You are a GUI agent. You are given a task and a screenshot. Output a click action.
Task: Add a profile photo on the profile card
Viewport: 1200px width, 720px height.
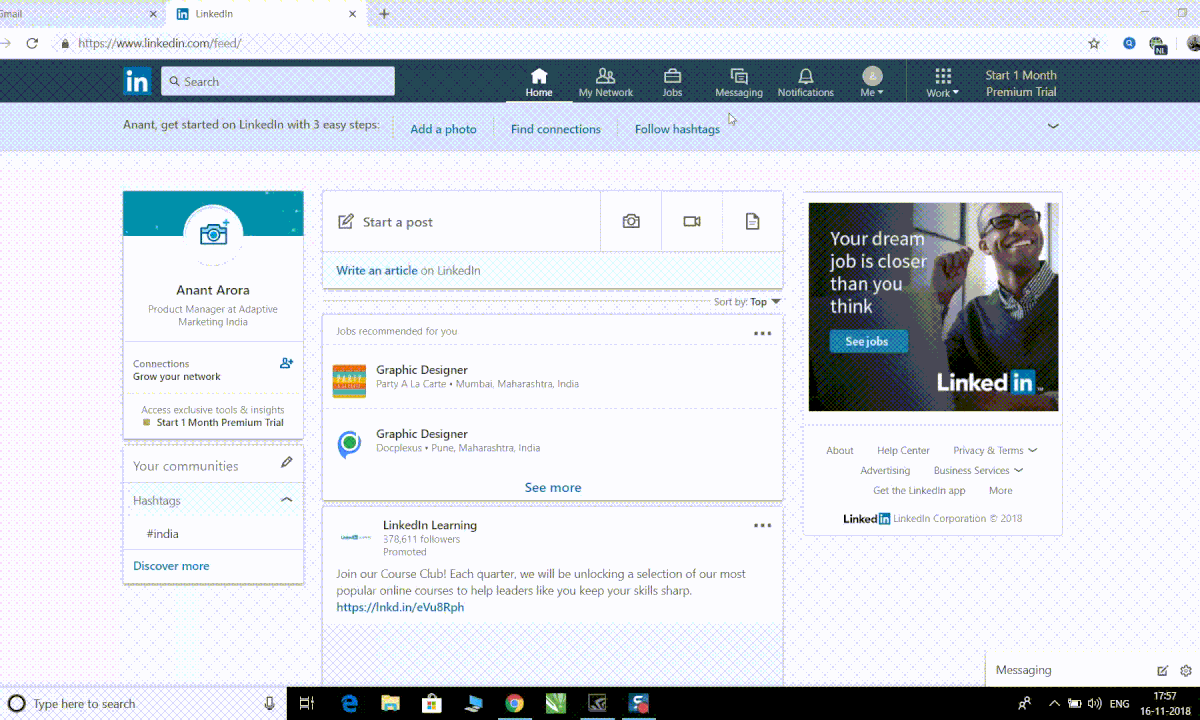[x=213, y=233]
